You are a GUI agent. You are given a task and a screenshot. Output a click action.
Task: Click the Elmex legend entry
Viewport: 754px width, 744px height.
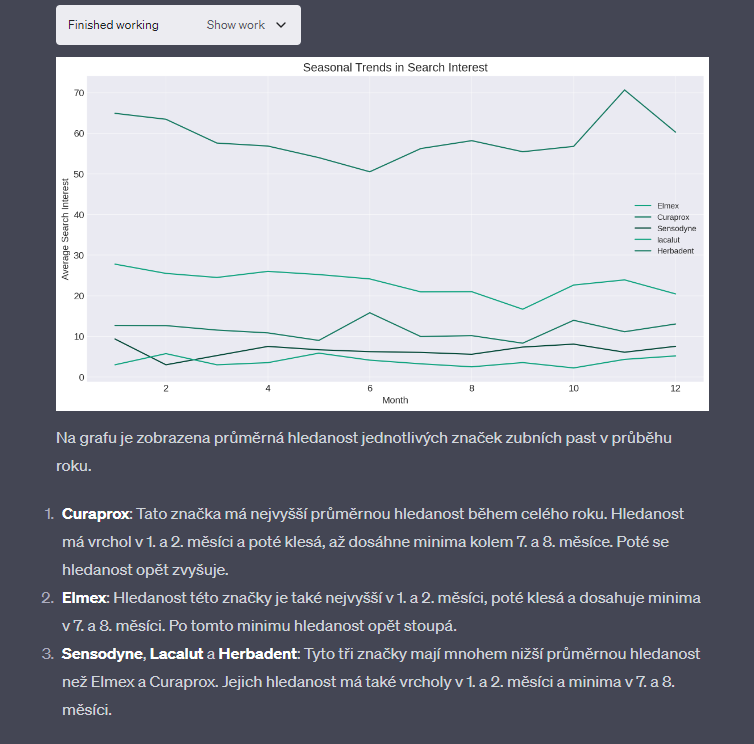(x=657, y=206)
